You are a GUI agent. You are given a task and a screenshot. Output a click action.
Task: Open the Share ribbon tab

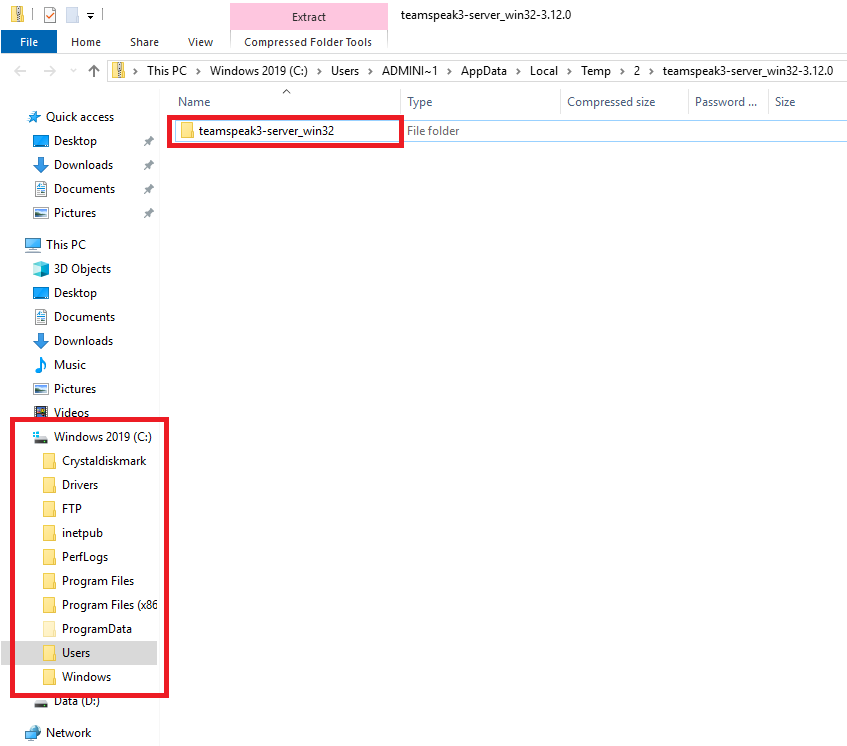pos(144,42)
